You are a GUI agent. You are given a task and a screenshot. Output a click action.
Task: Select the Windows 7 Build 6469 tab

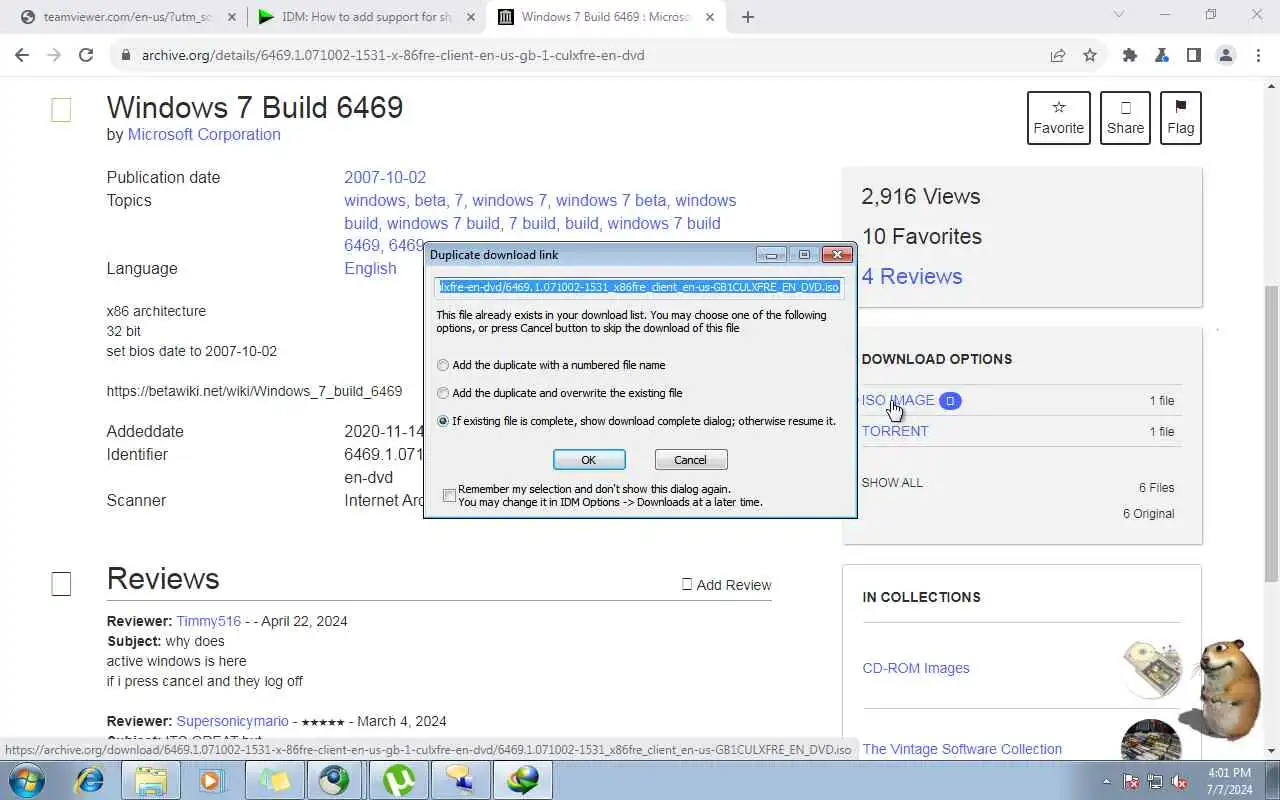tap(606, 16)
